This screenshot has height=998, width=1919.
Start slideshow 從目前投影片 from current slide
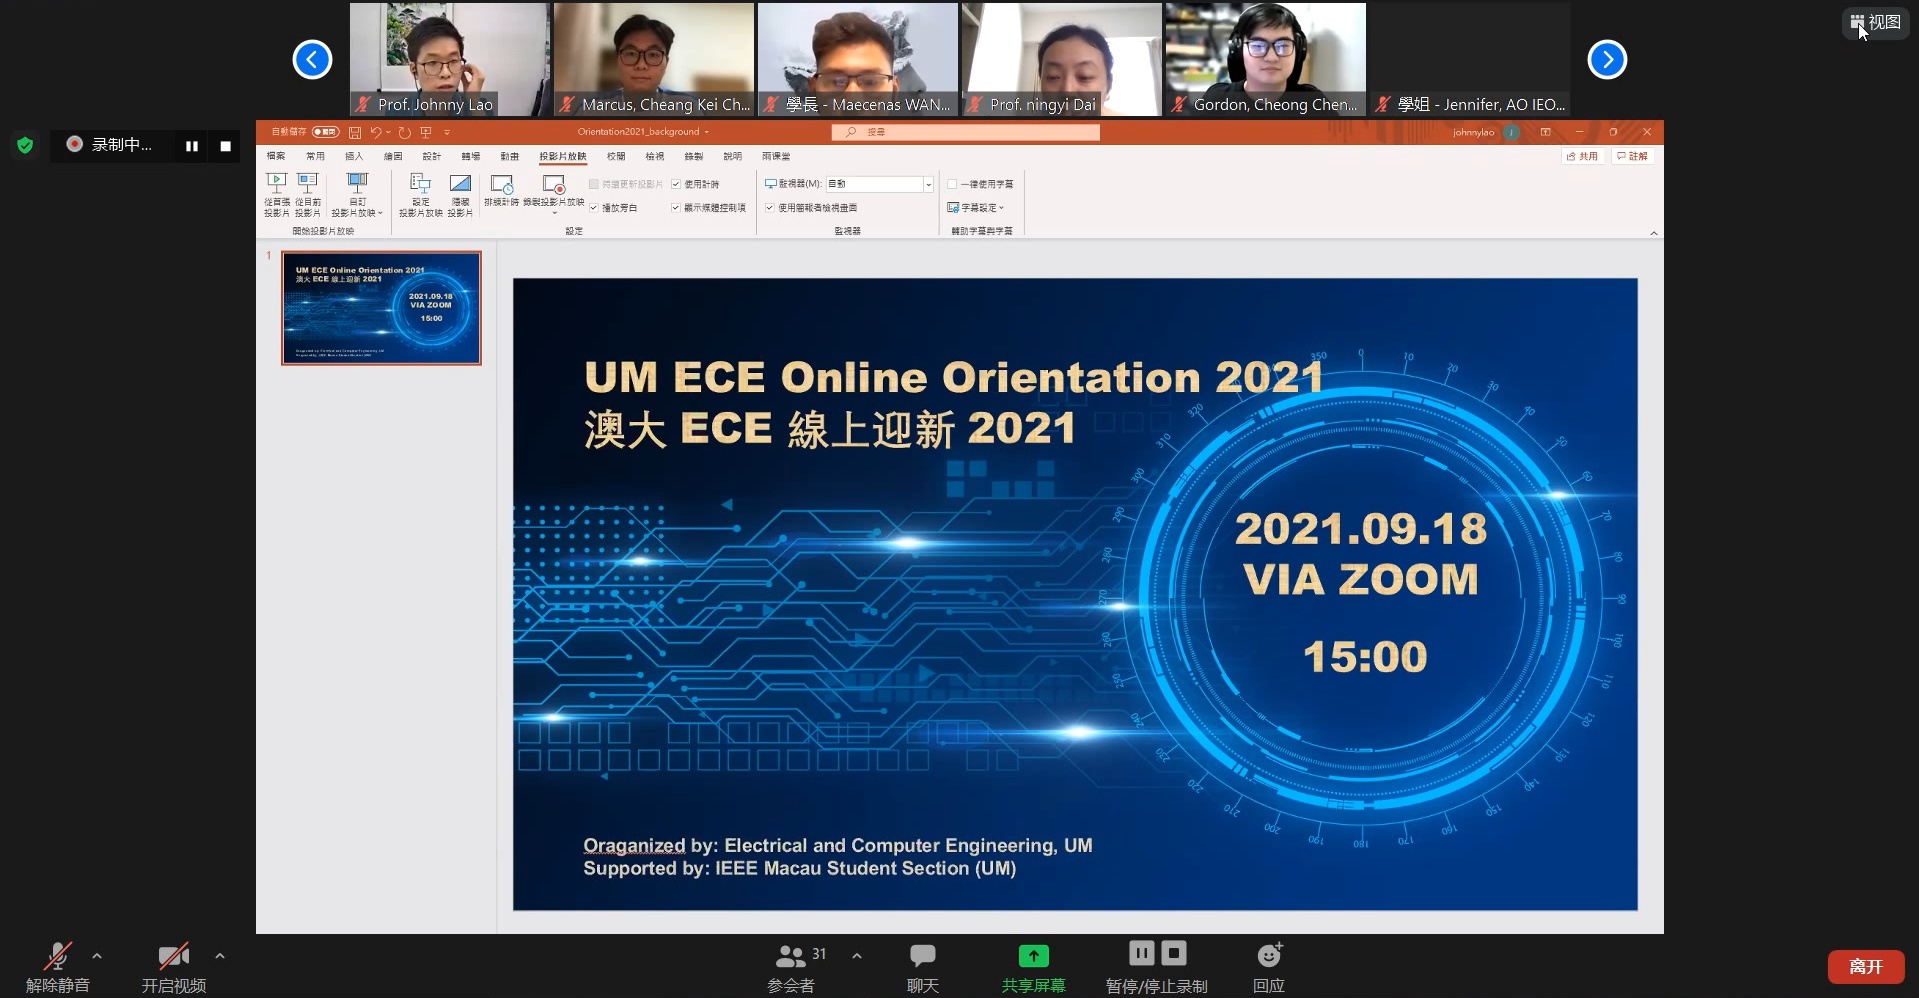[308, 194]
